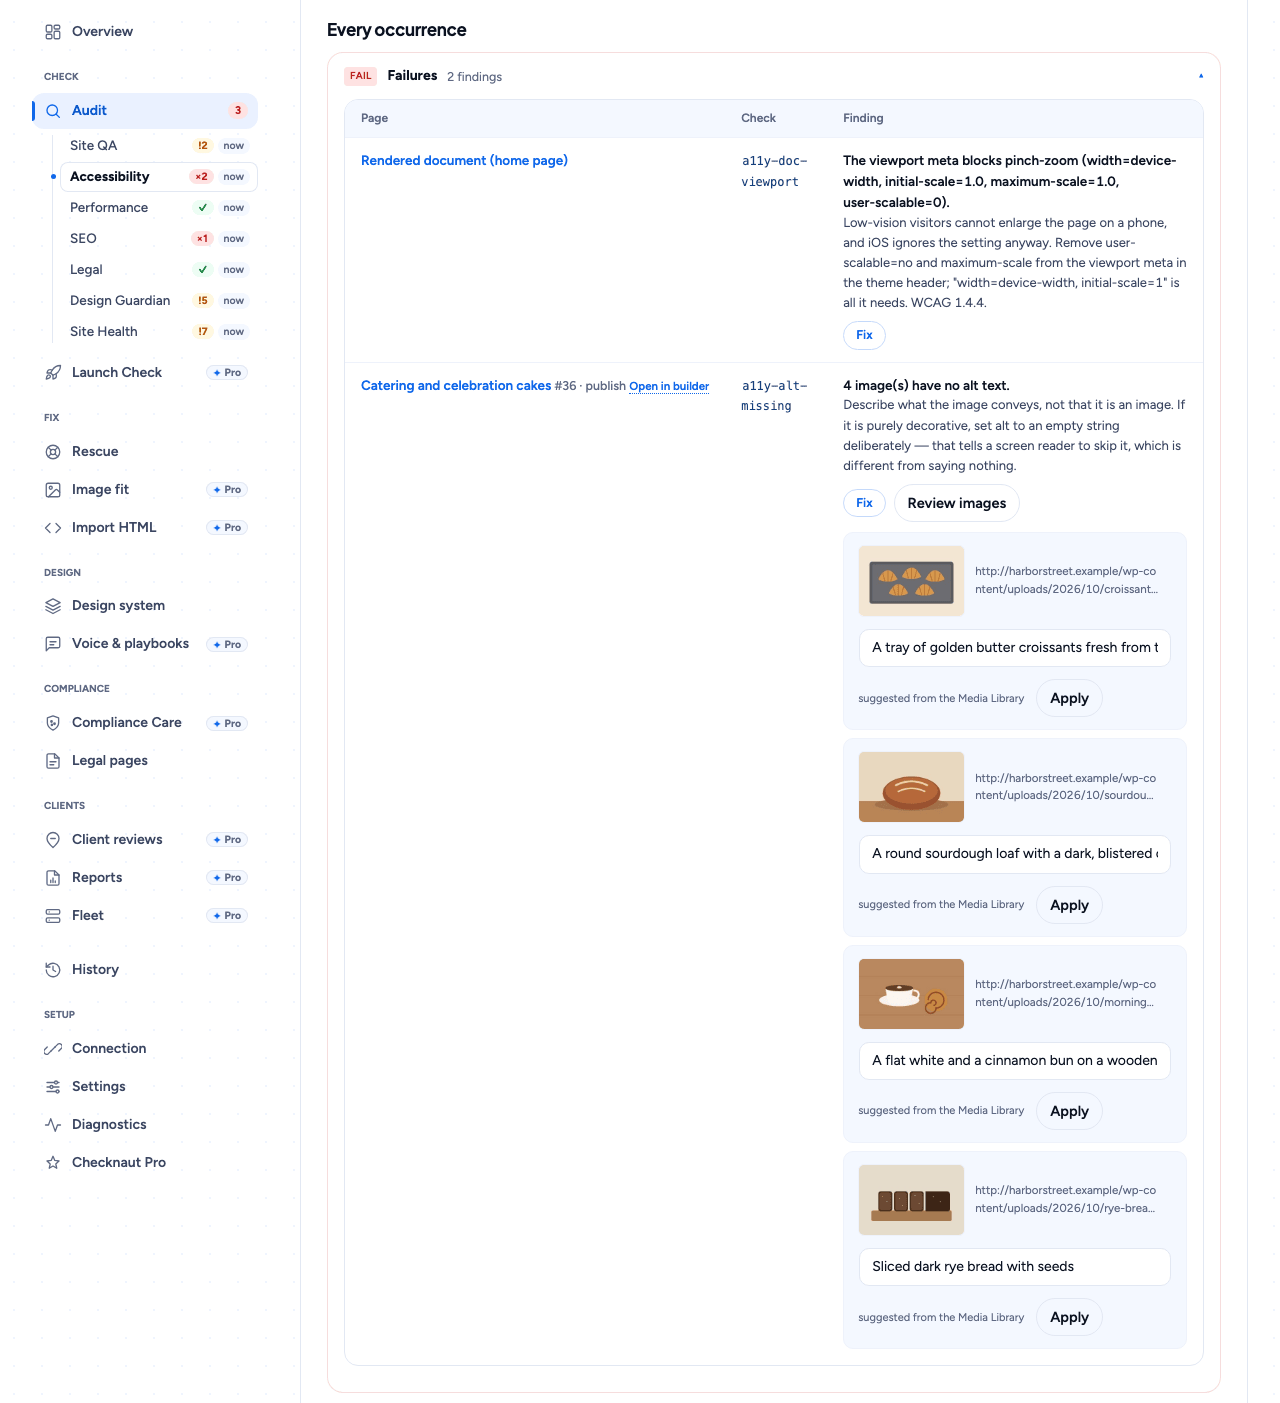Click Fix for the viewport finding
Image resolution: width=1280 pixels, height=1403 pixels.
click(864, 335)
